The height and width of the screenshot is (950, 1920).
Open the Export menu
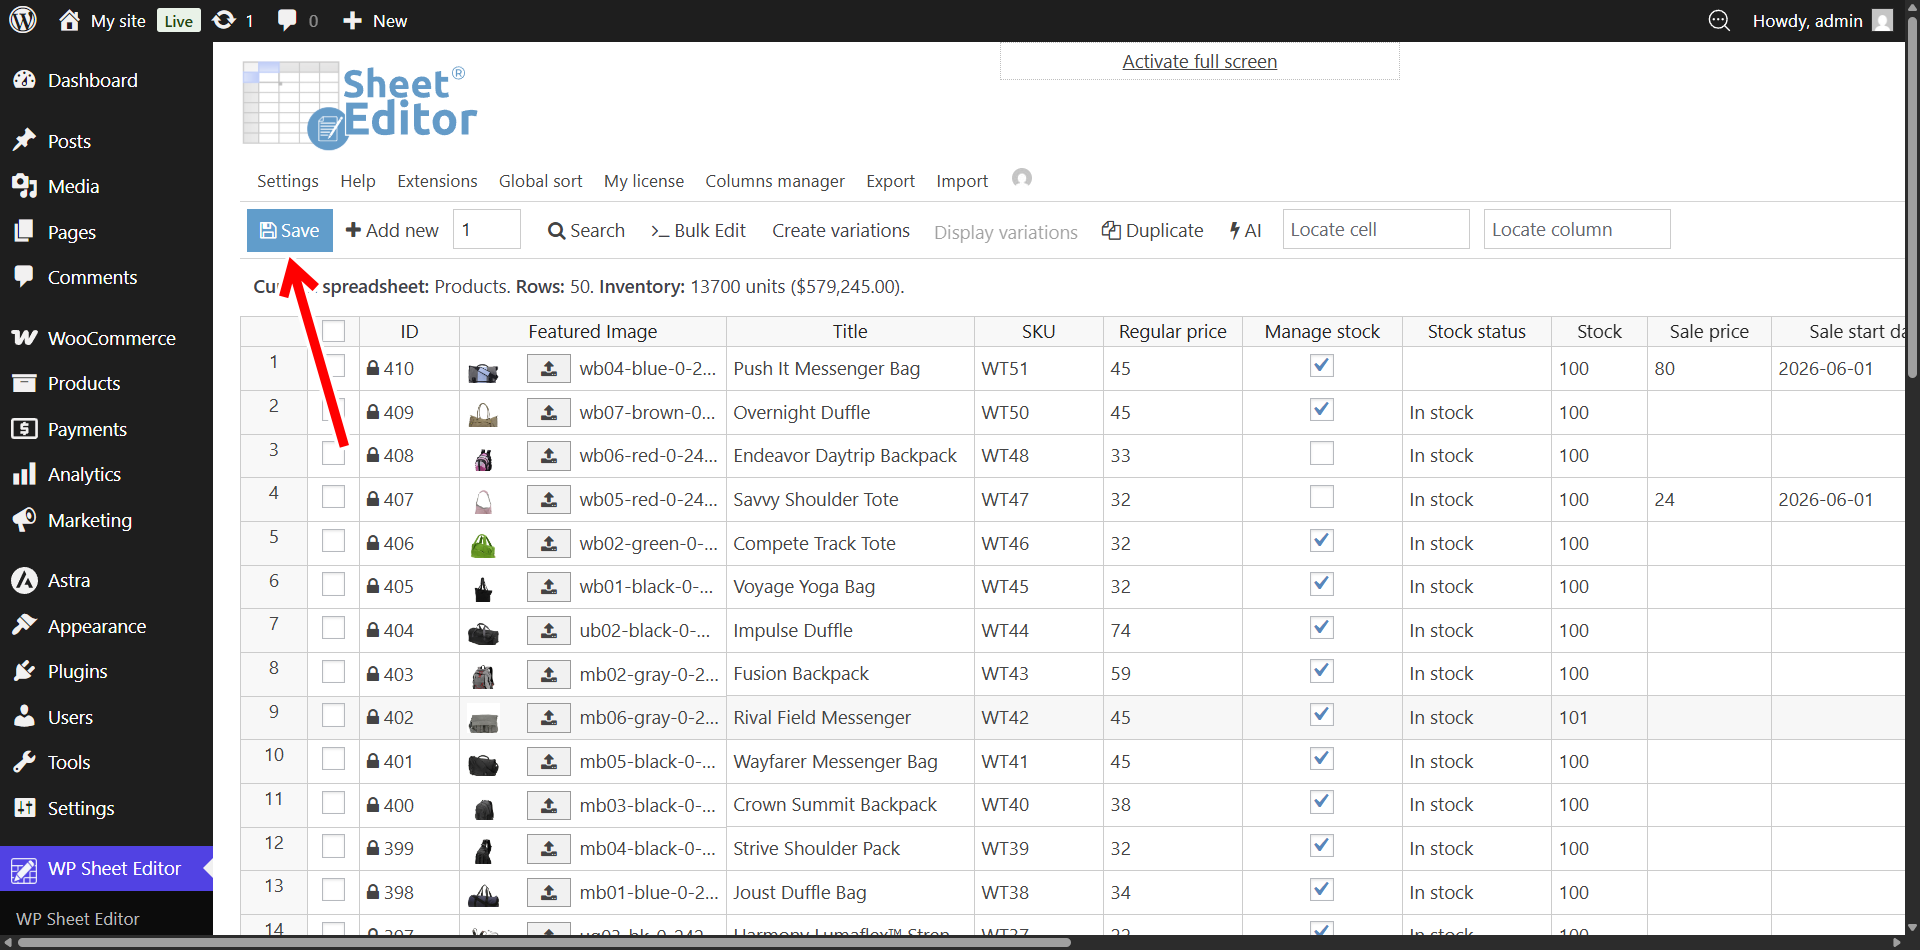click(x=890, y=181)
